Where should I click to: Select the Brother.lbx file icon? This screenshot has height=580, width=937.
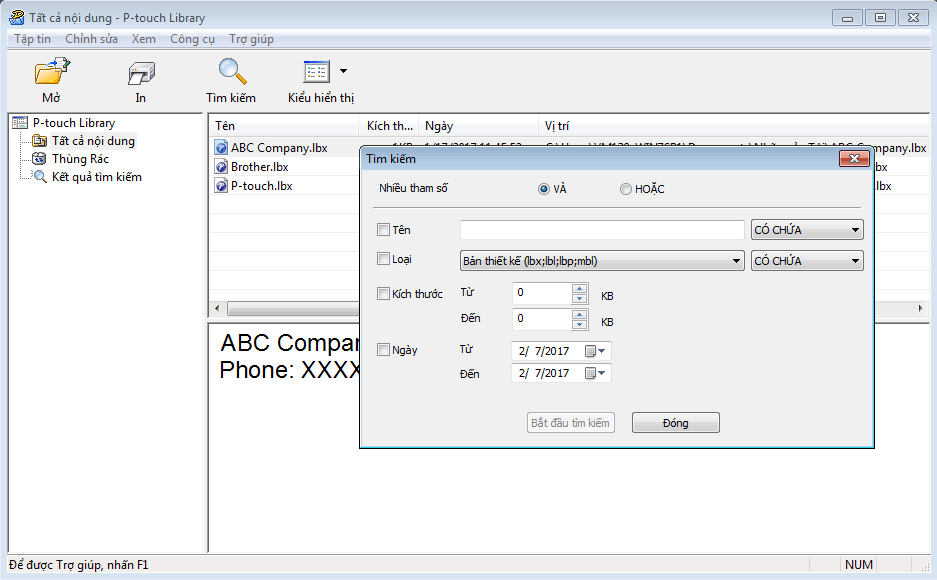(221, 167)
